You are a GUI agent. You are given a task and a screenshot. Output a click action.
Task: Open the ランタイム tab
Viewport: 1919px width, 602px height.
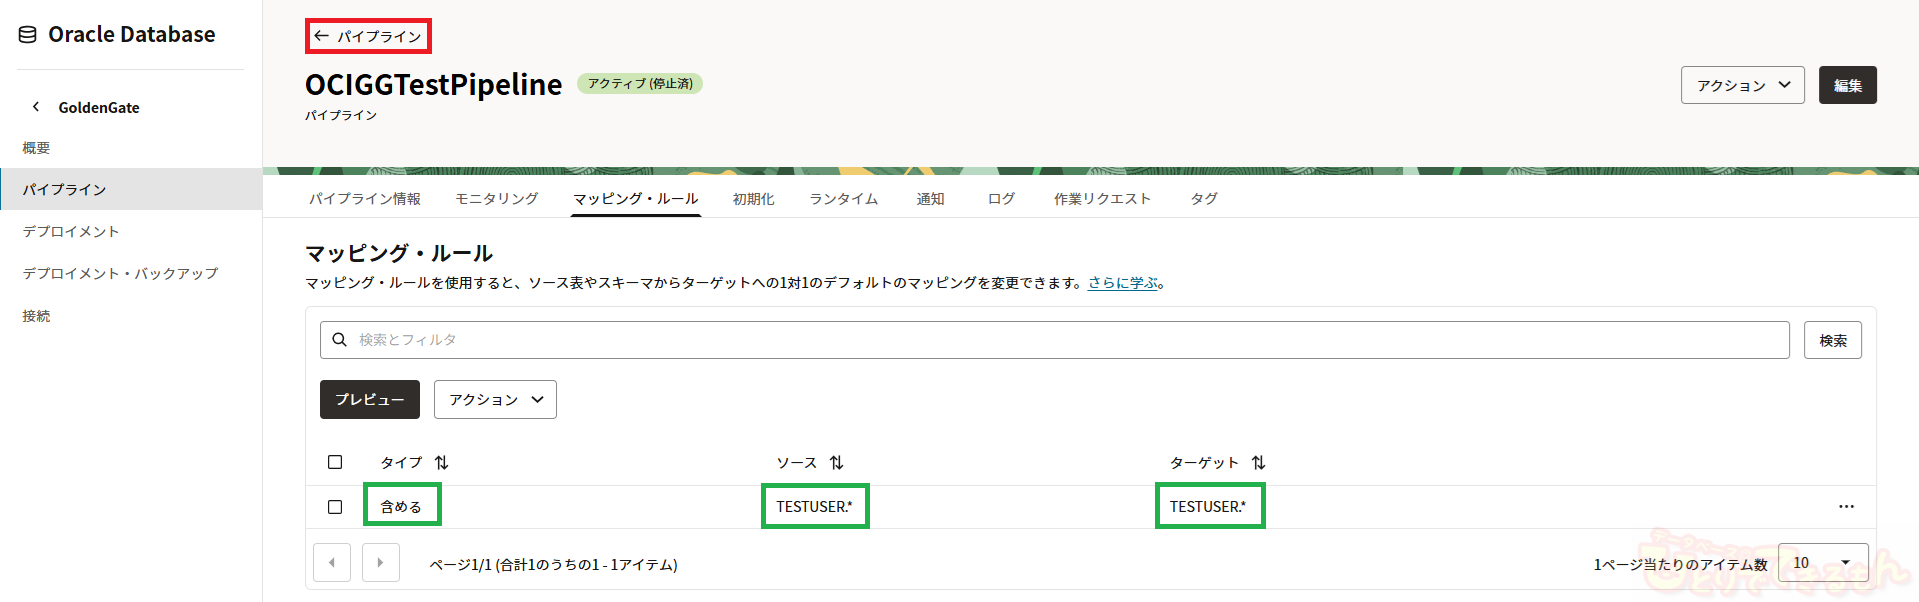[x=844, y=199]
